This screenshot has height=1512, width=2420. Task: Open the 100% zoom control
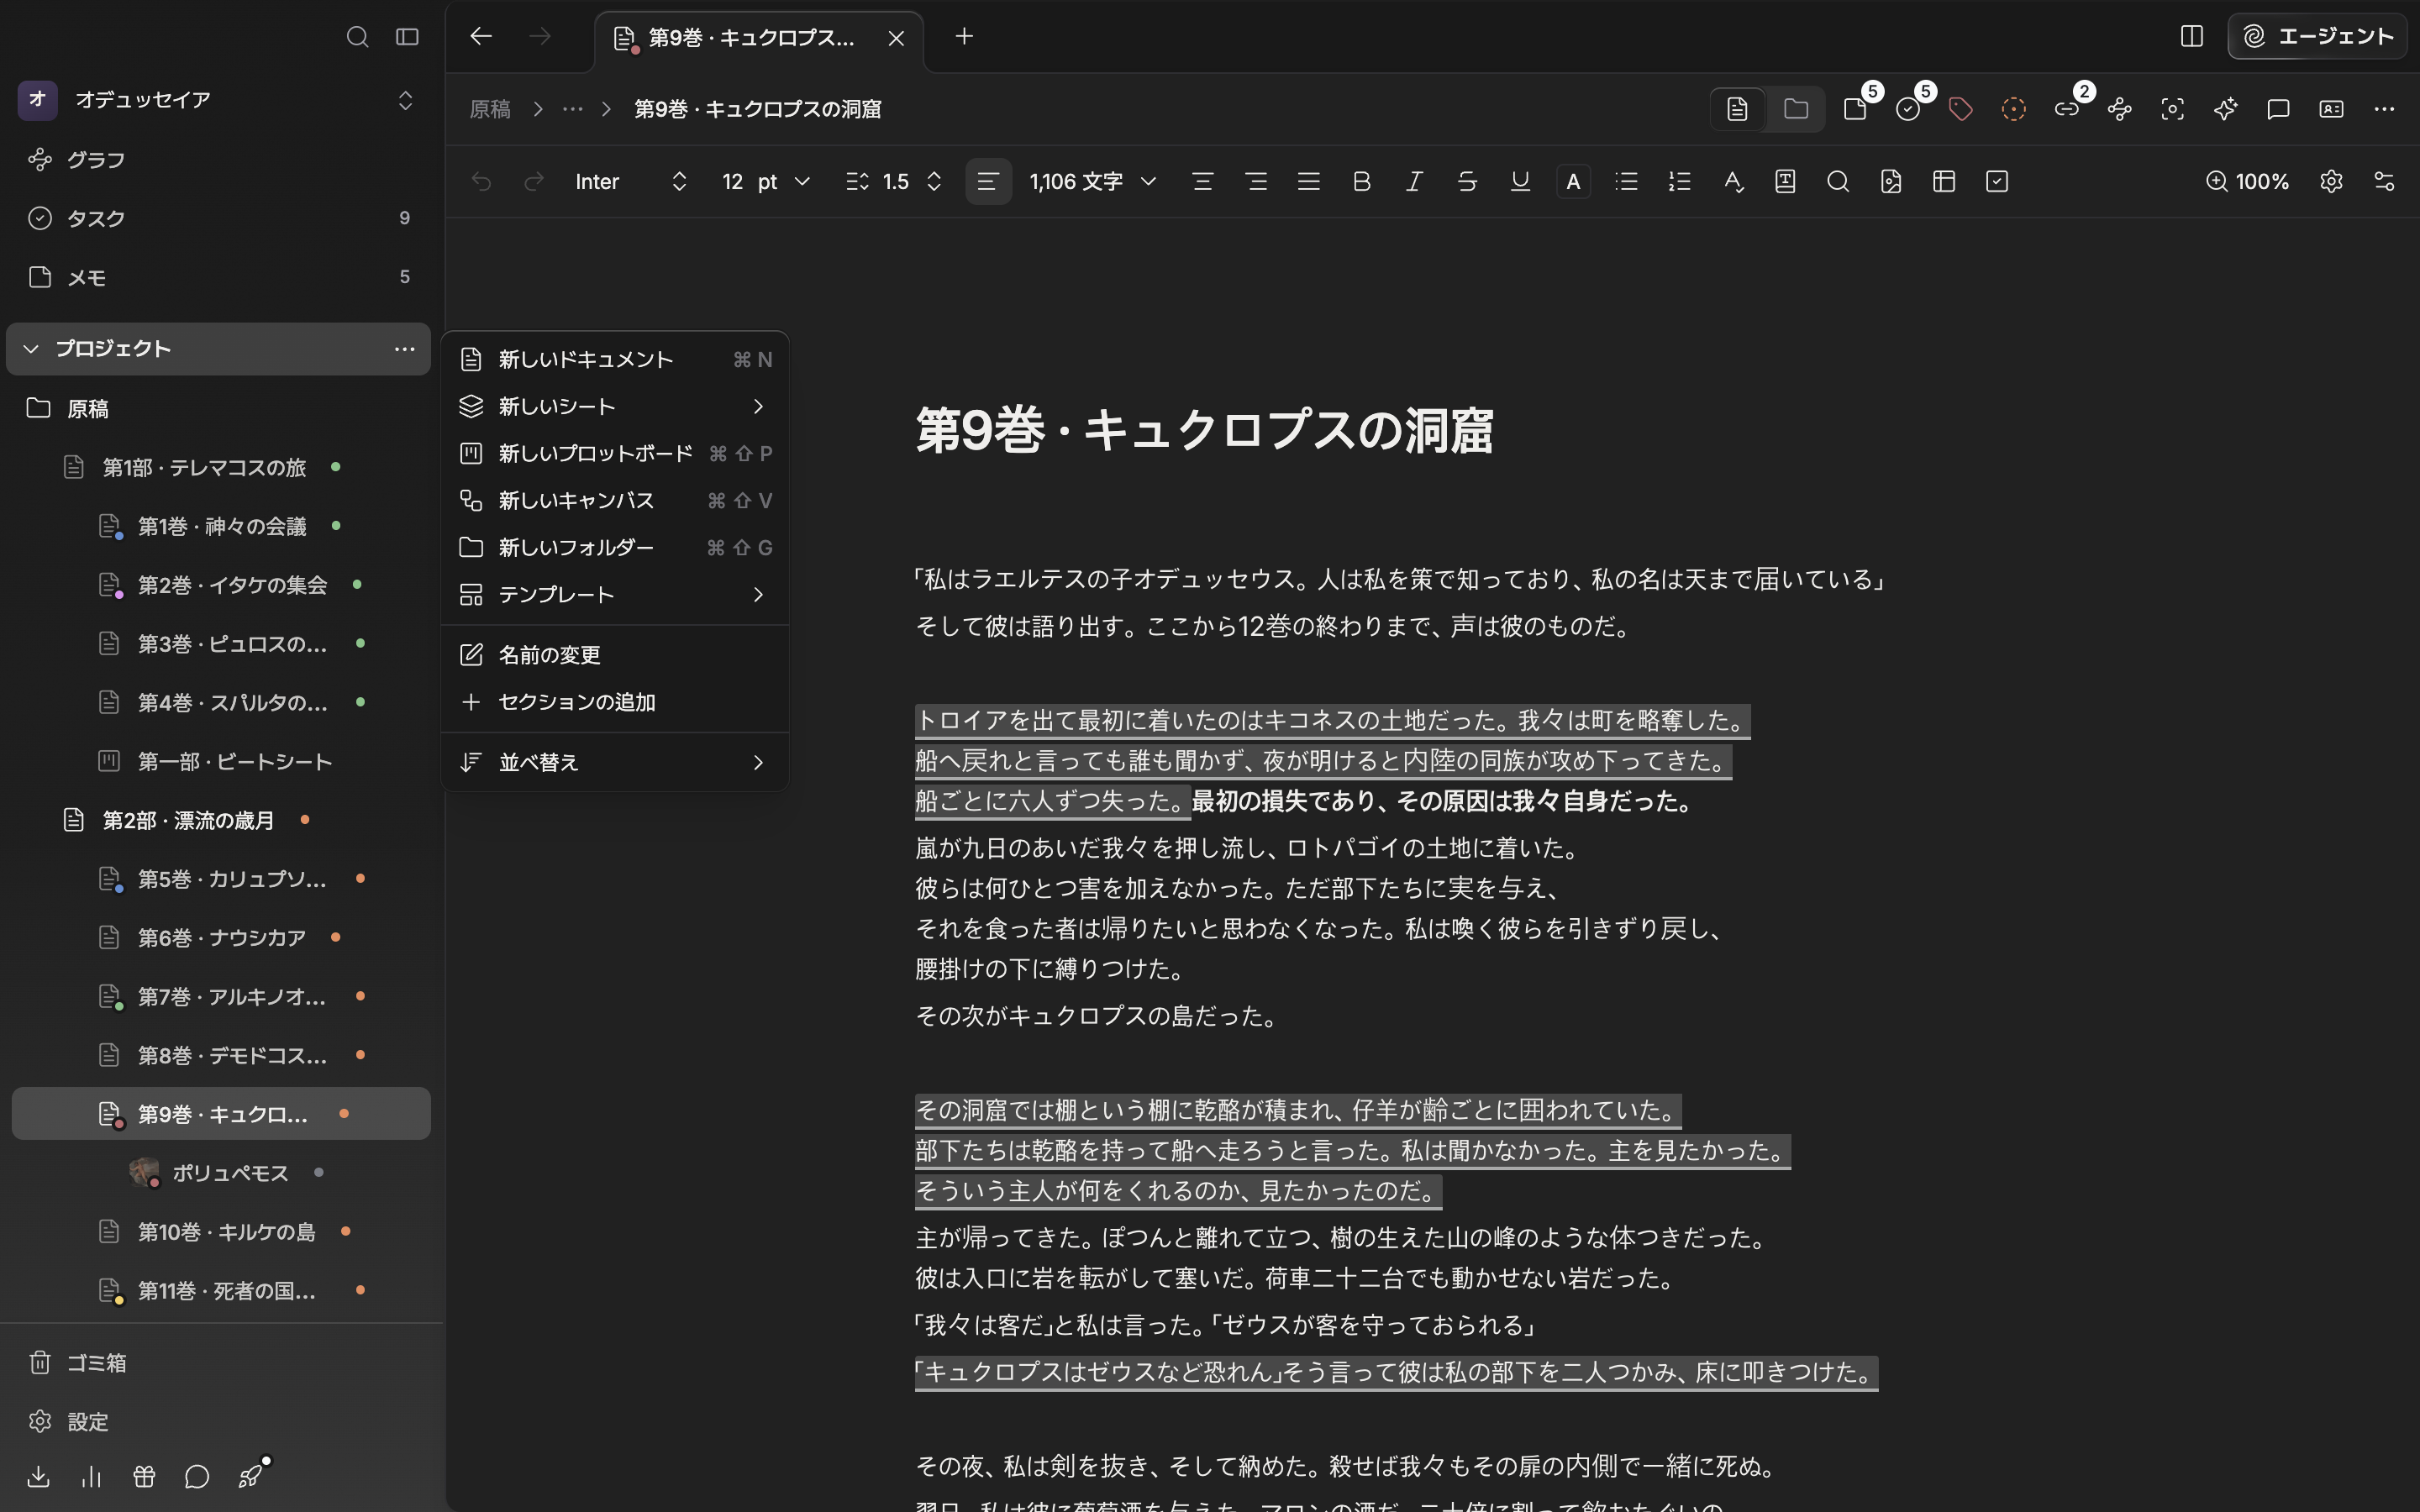(x=2247, y=181)
